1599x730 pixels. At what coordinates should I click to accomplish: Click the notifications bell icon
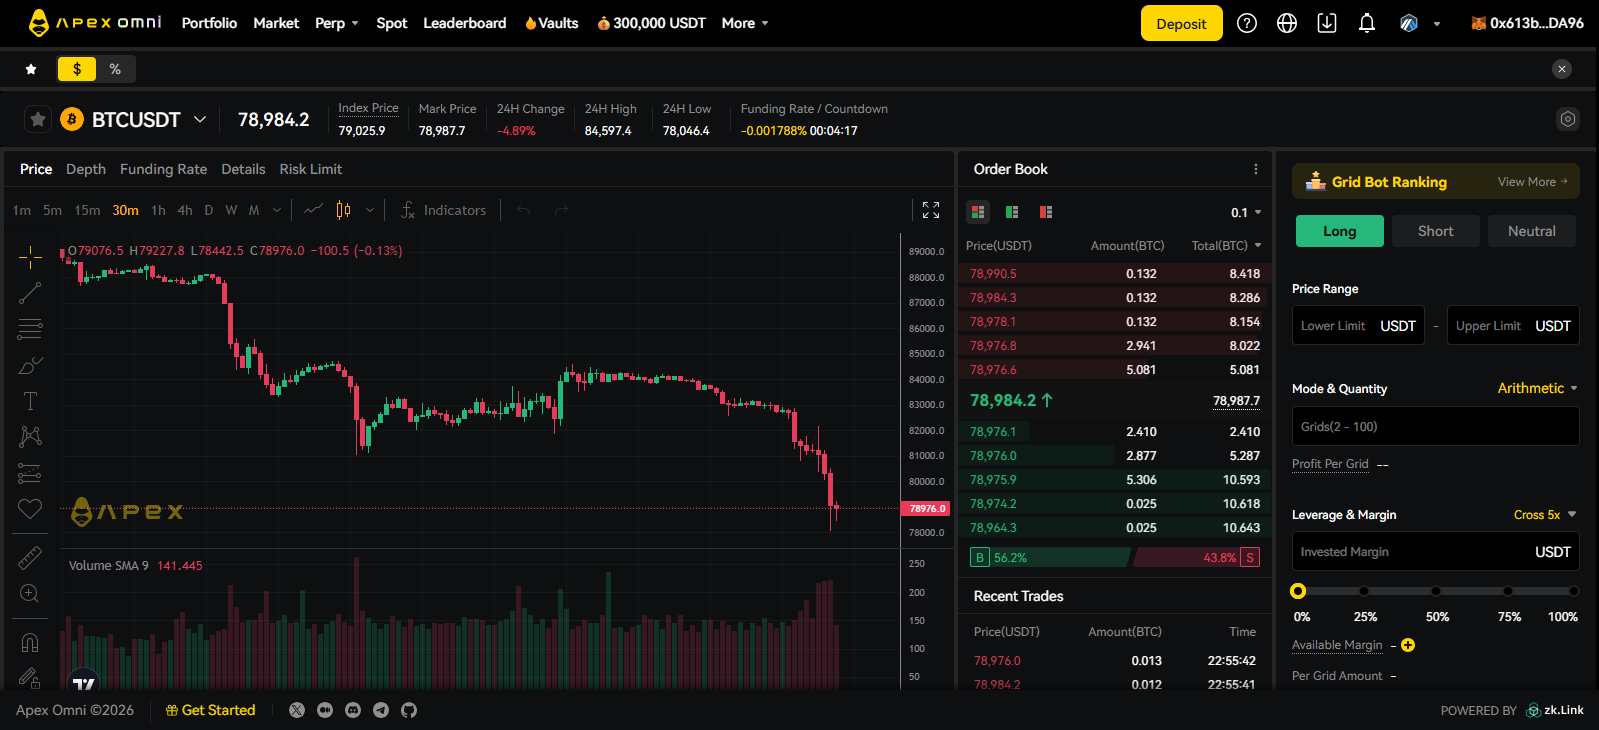click(x=1366, y=23)
